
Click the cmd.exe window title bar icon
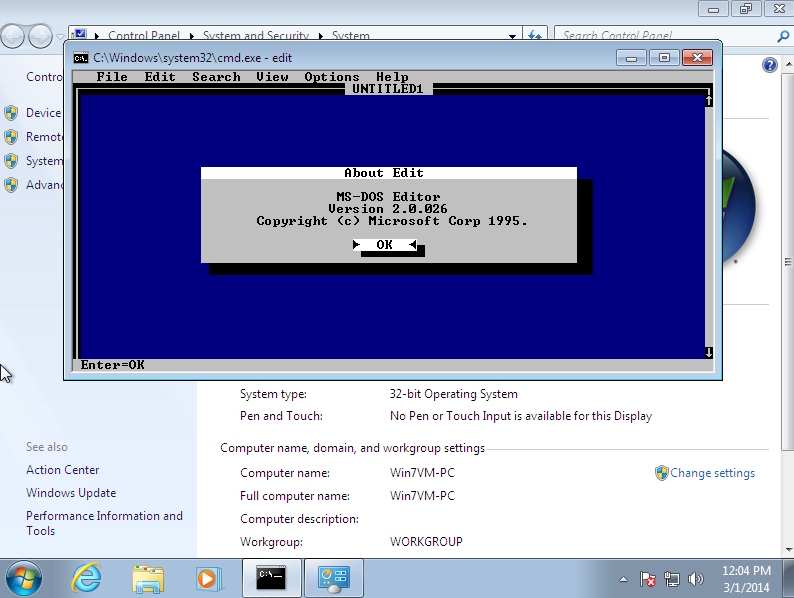[81, 58]
